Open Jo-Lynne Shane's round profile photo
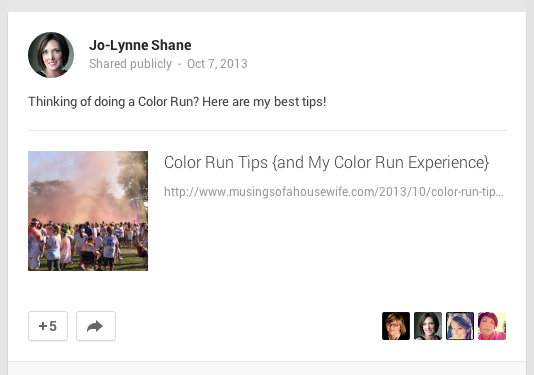The width and height of the screenshot is (534, 375). tap(51, 55)
